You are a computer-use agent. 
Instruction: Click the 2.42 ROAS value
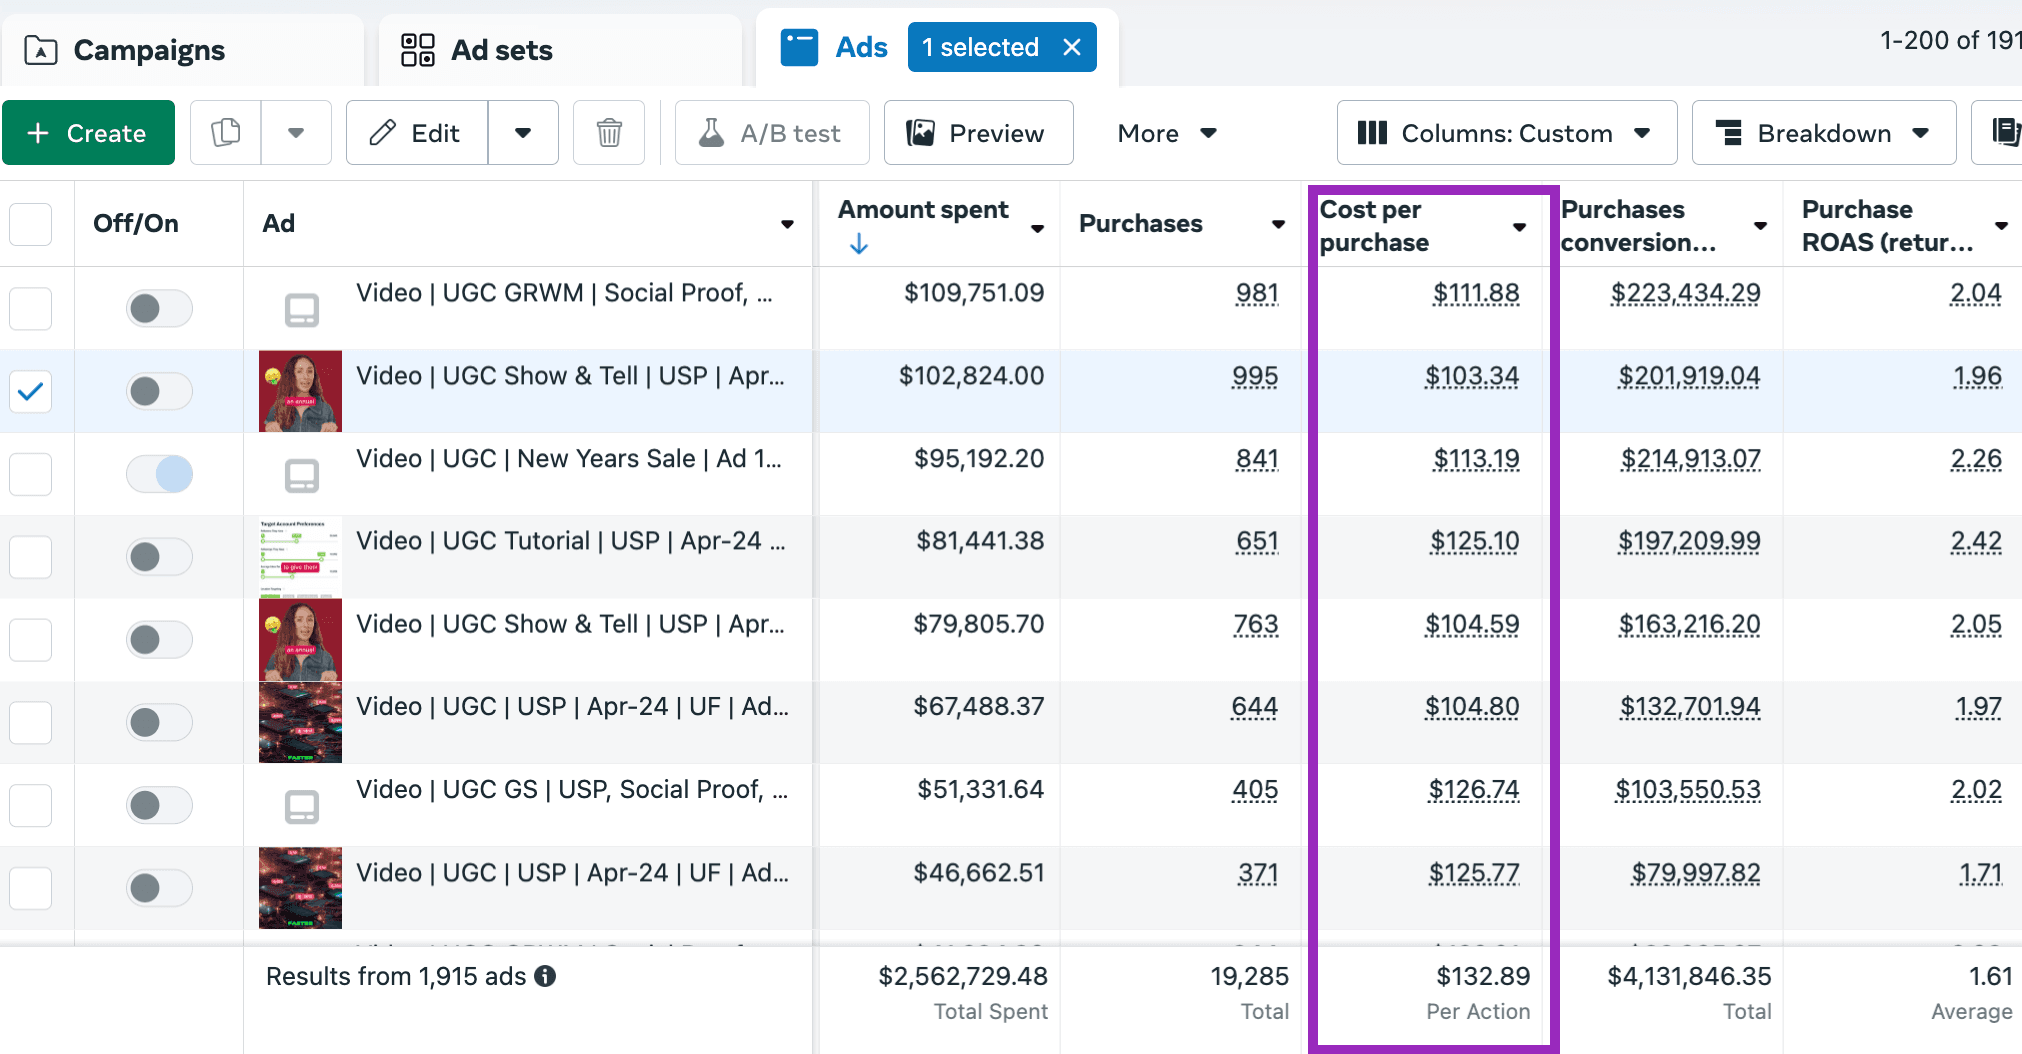point(1976,541)
